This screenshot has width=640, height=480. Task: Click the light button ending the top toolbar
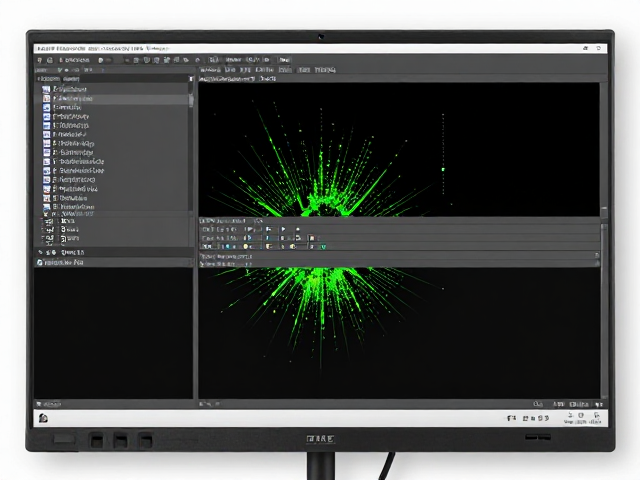point(284,60)
